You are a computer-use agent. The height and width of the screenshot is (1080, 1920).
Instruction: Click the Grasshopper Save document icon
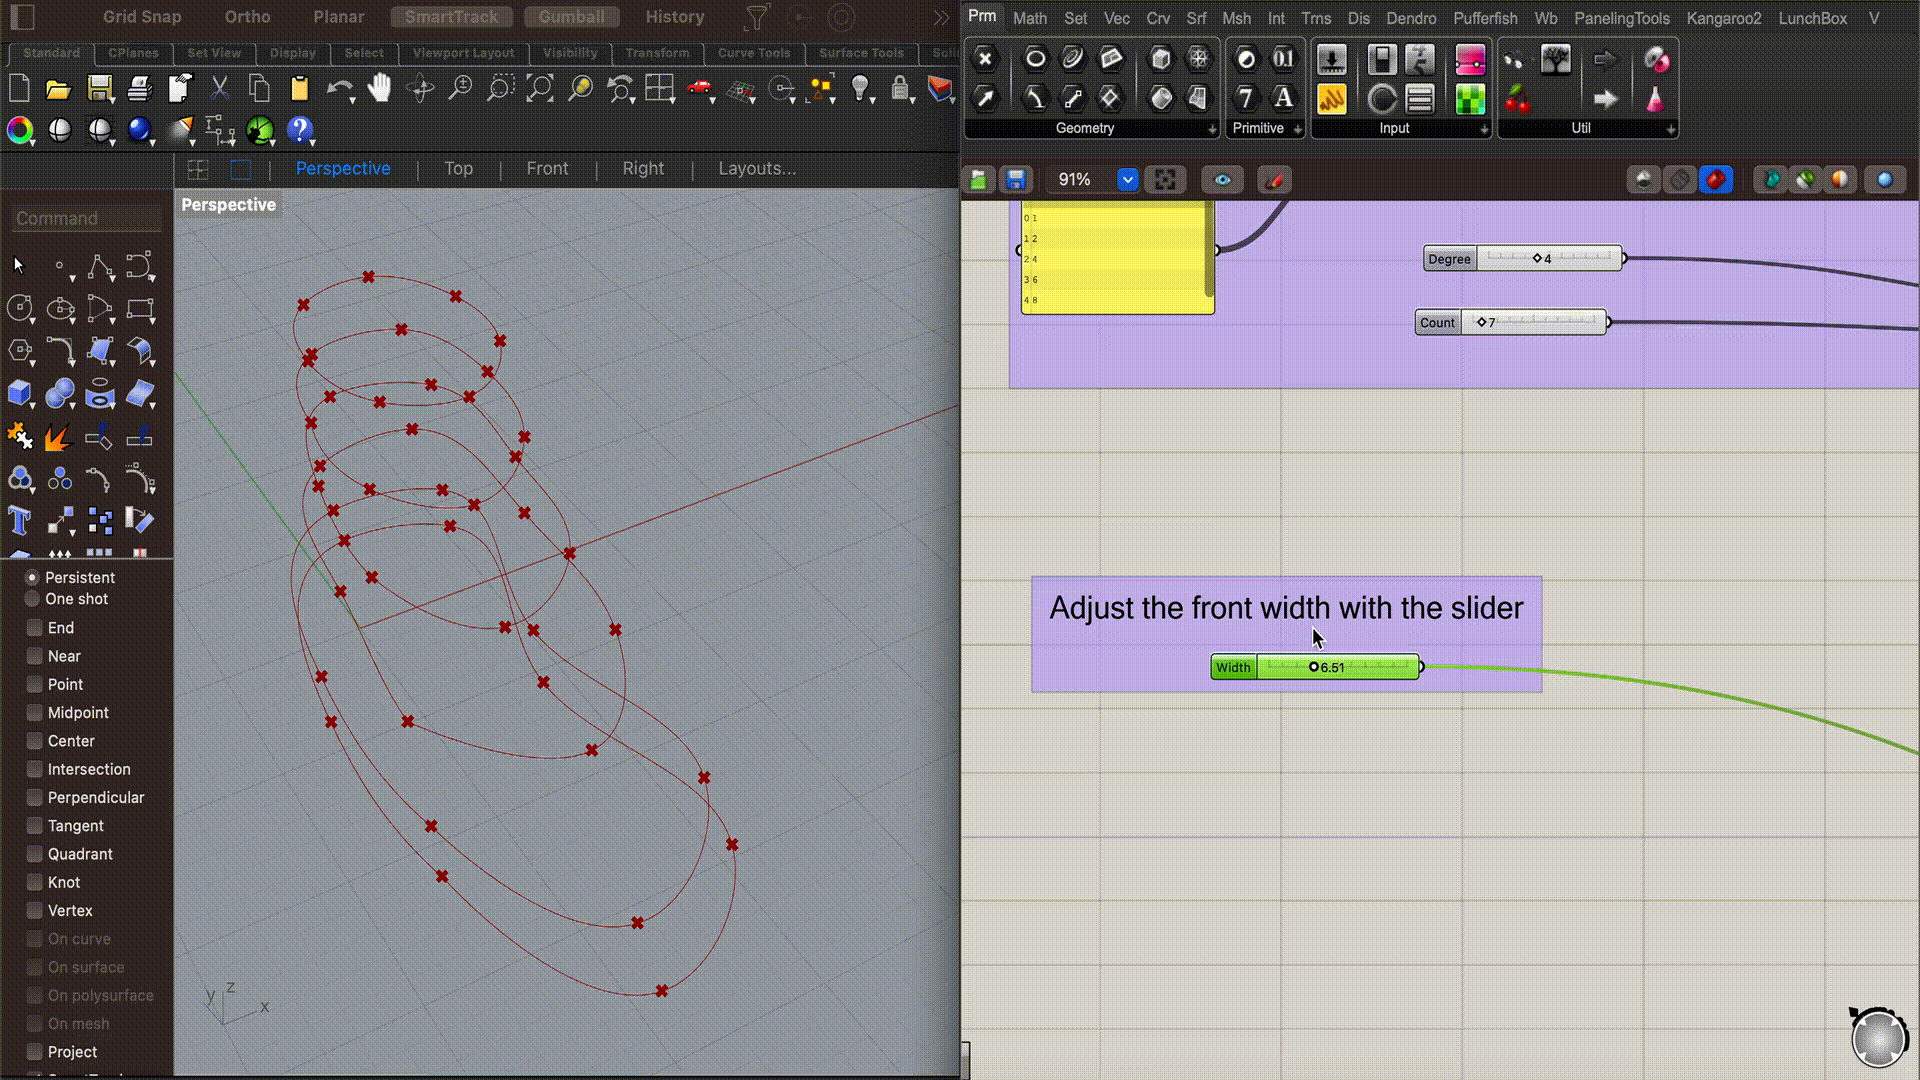coord(1015,180)
